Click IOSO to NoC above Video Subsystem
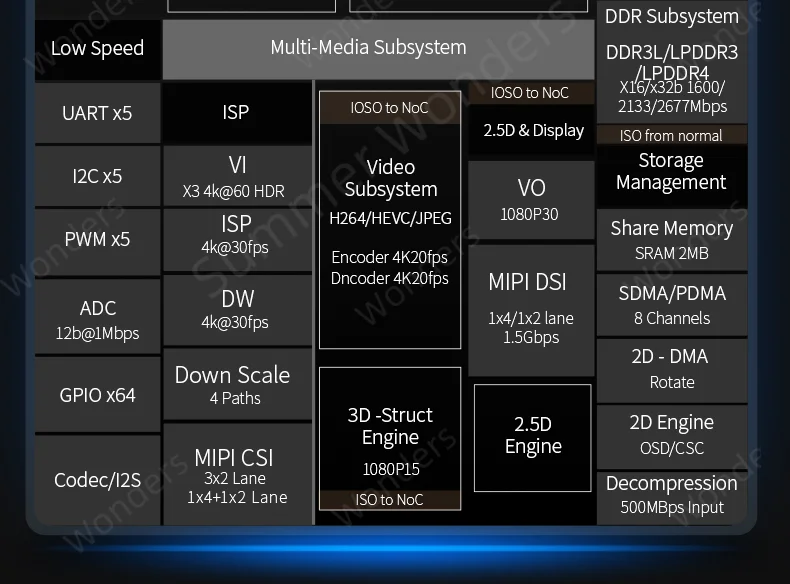Image resolution: width=790 pixels, height=584 pixels. pos(389,107)
